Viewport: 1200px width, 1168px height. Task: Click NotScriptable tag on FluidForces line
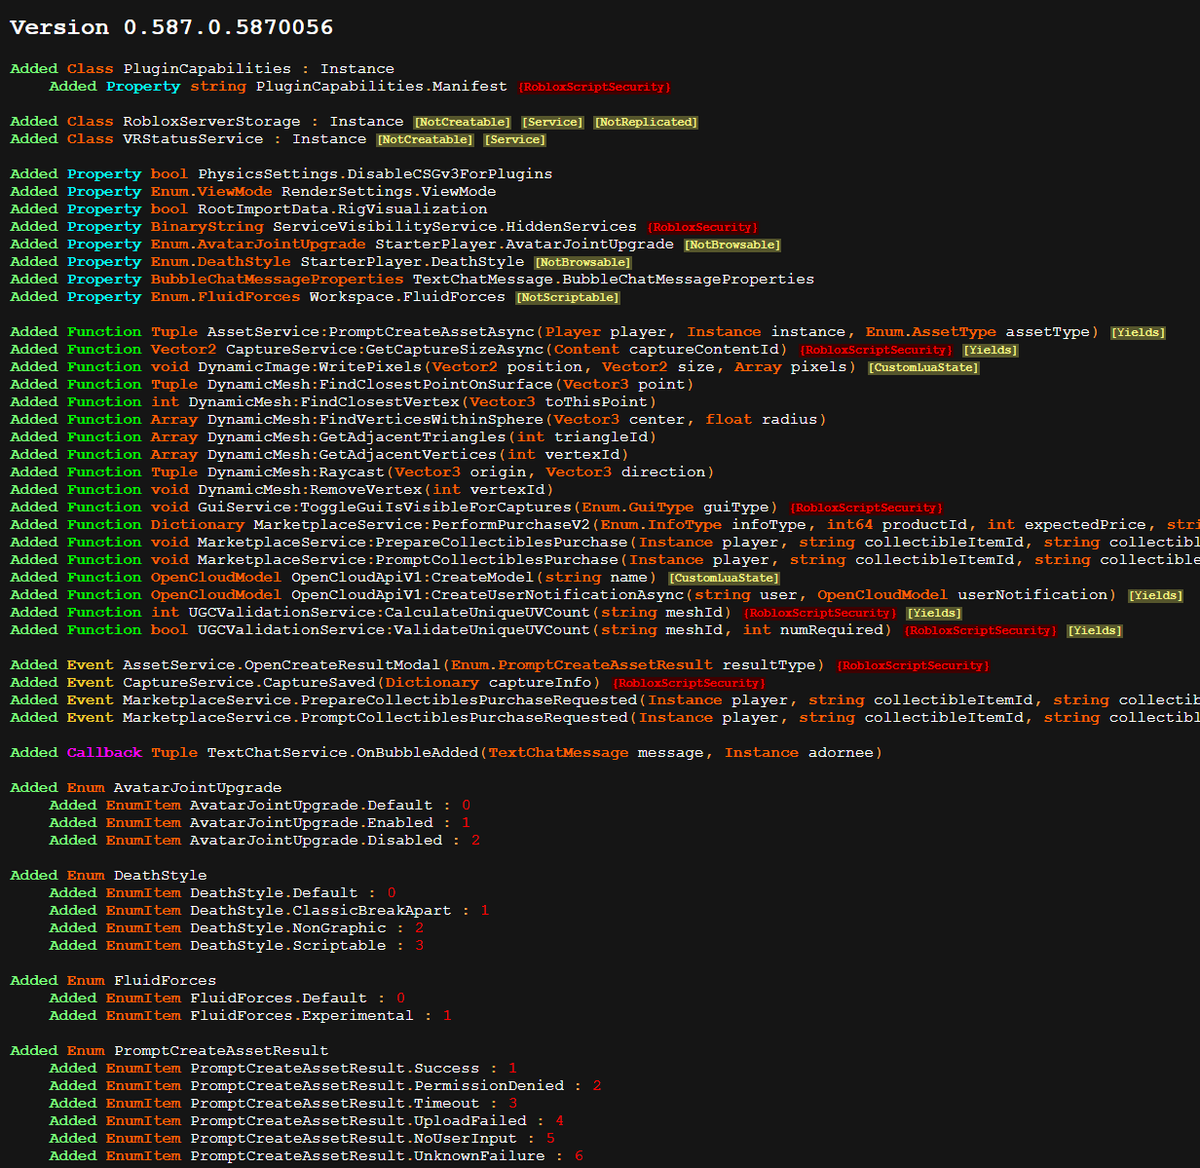click(x=567, y=298)
